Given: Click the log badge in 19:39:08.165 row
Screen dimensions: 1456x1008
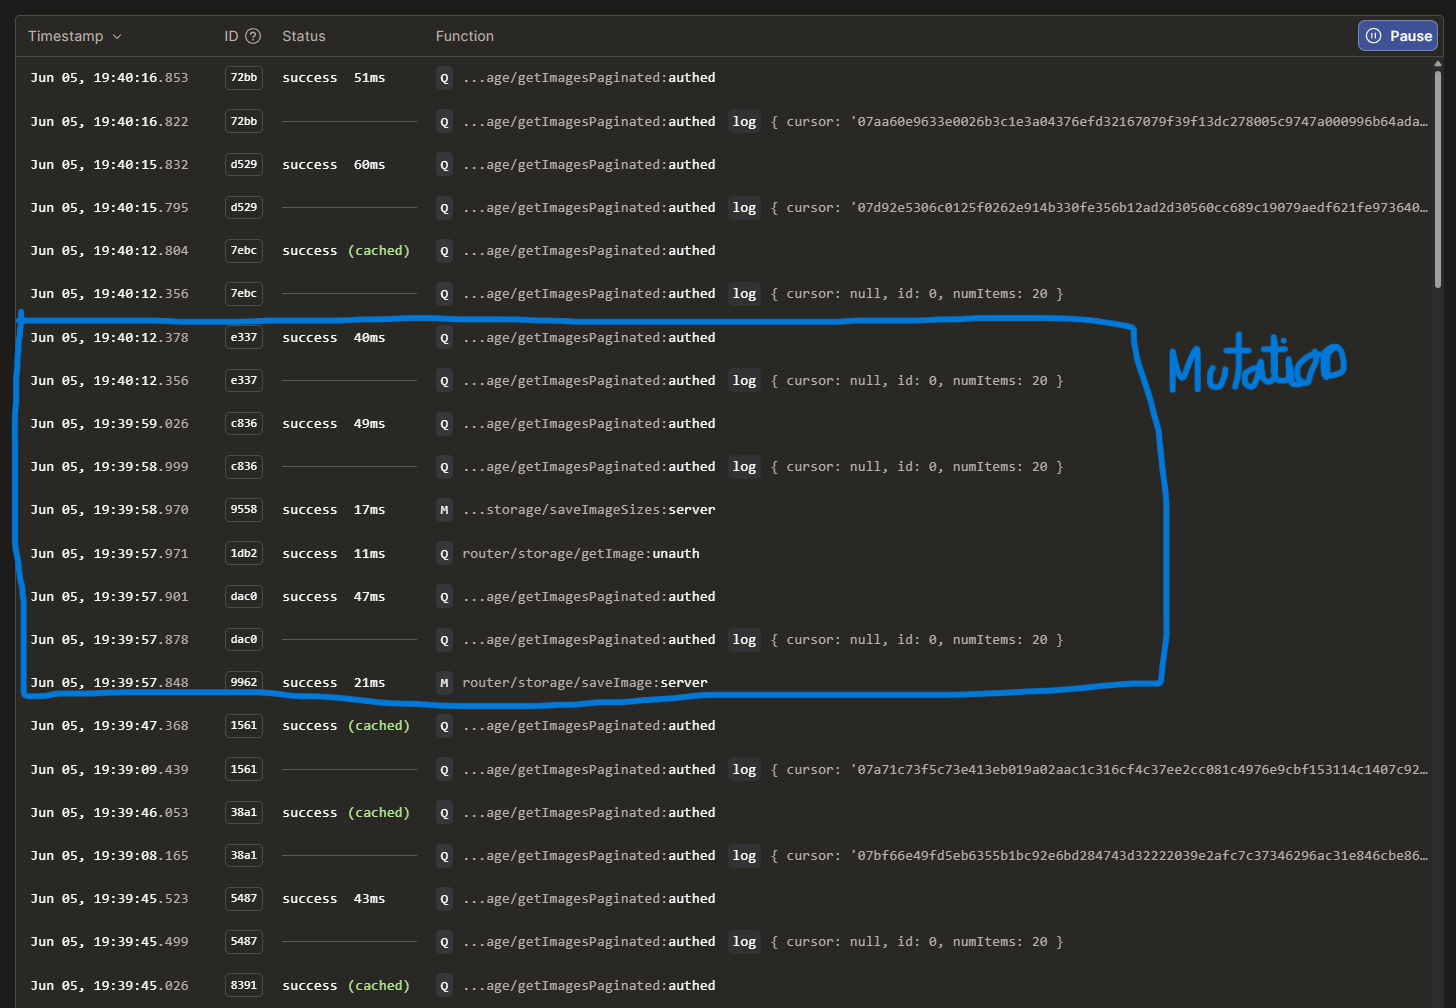Looking at the screenshot, I should [744, 856].
